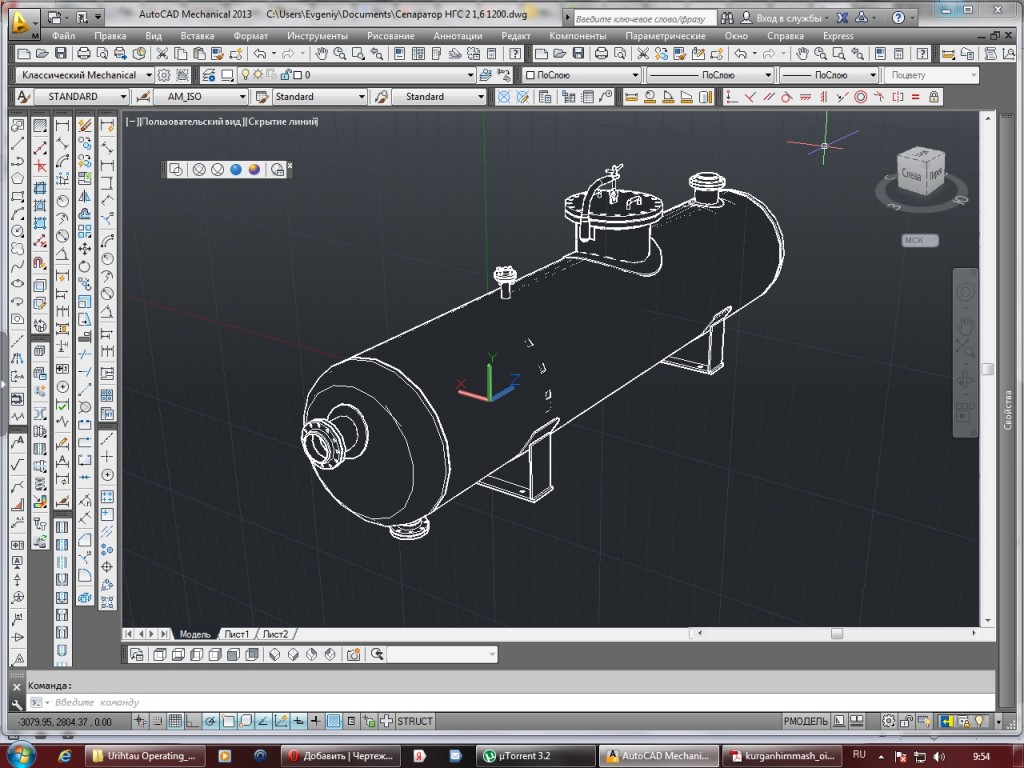Toggle layer lock padlock in layer dropdown

click(287, 75)
